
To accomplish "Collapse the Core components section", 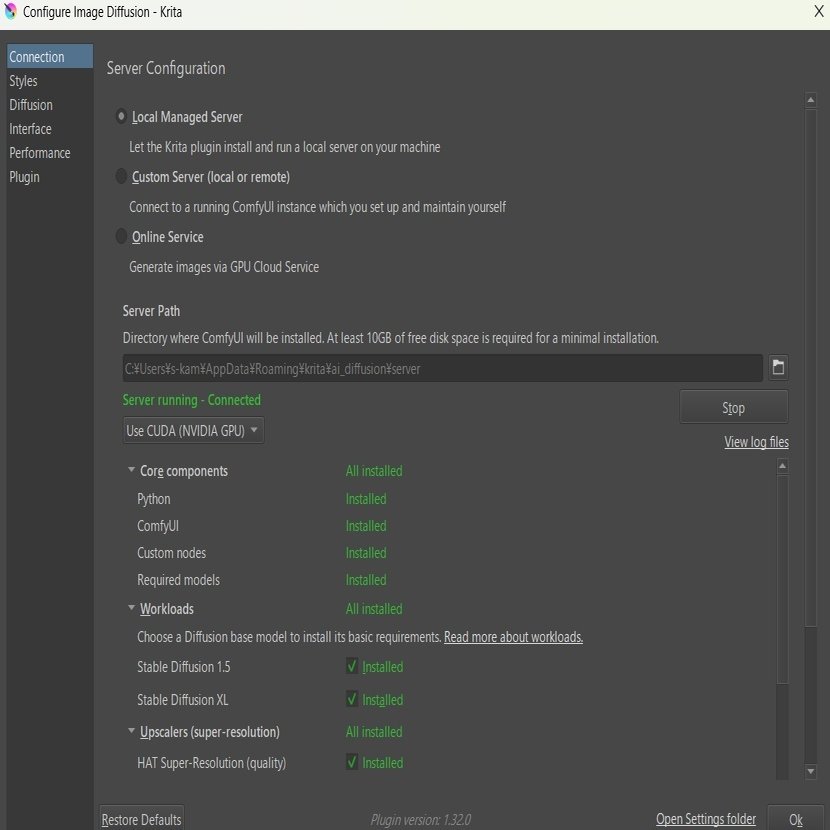I will (131, 470).
